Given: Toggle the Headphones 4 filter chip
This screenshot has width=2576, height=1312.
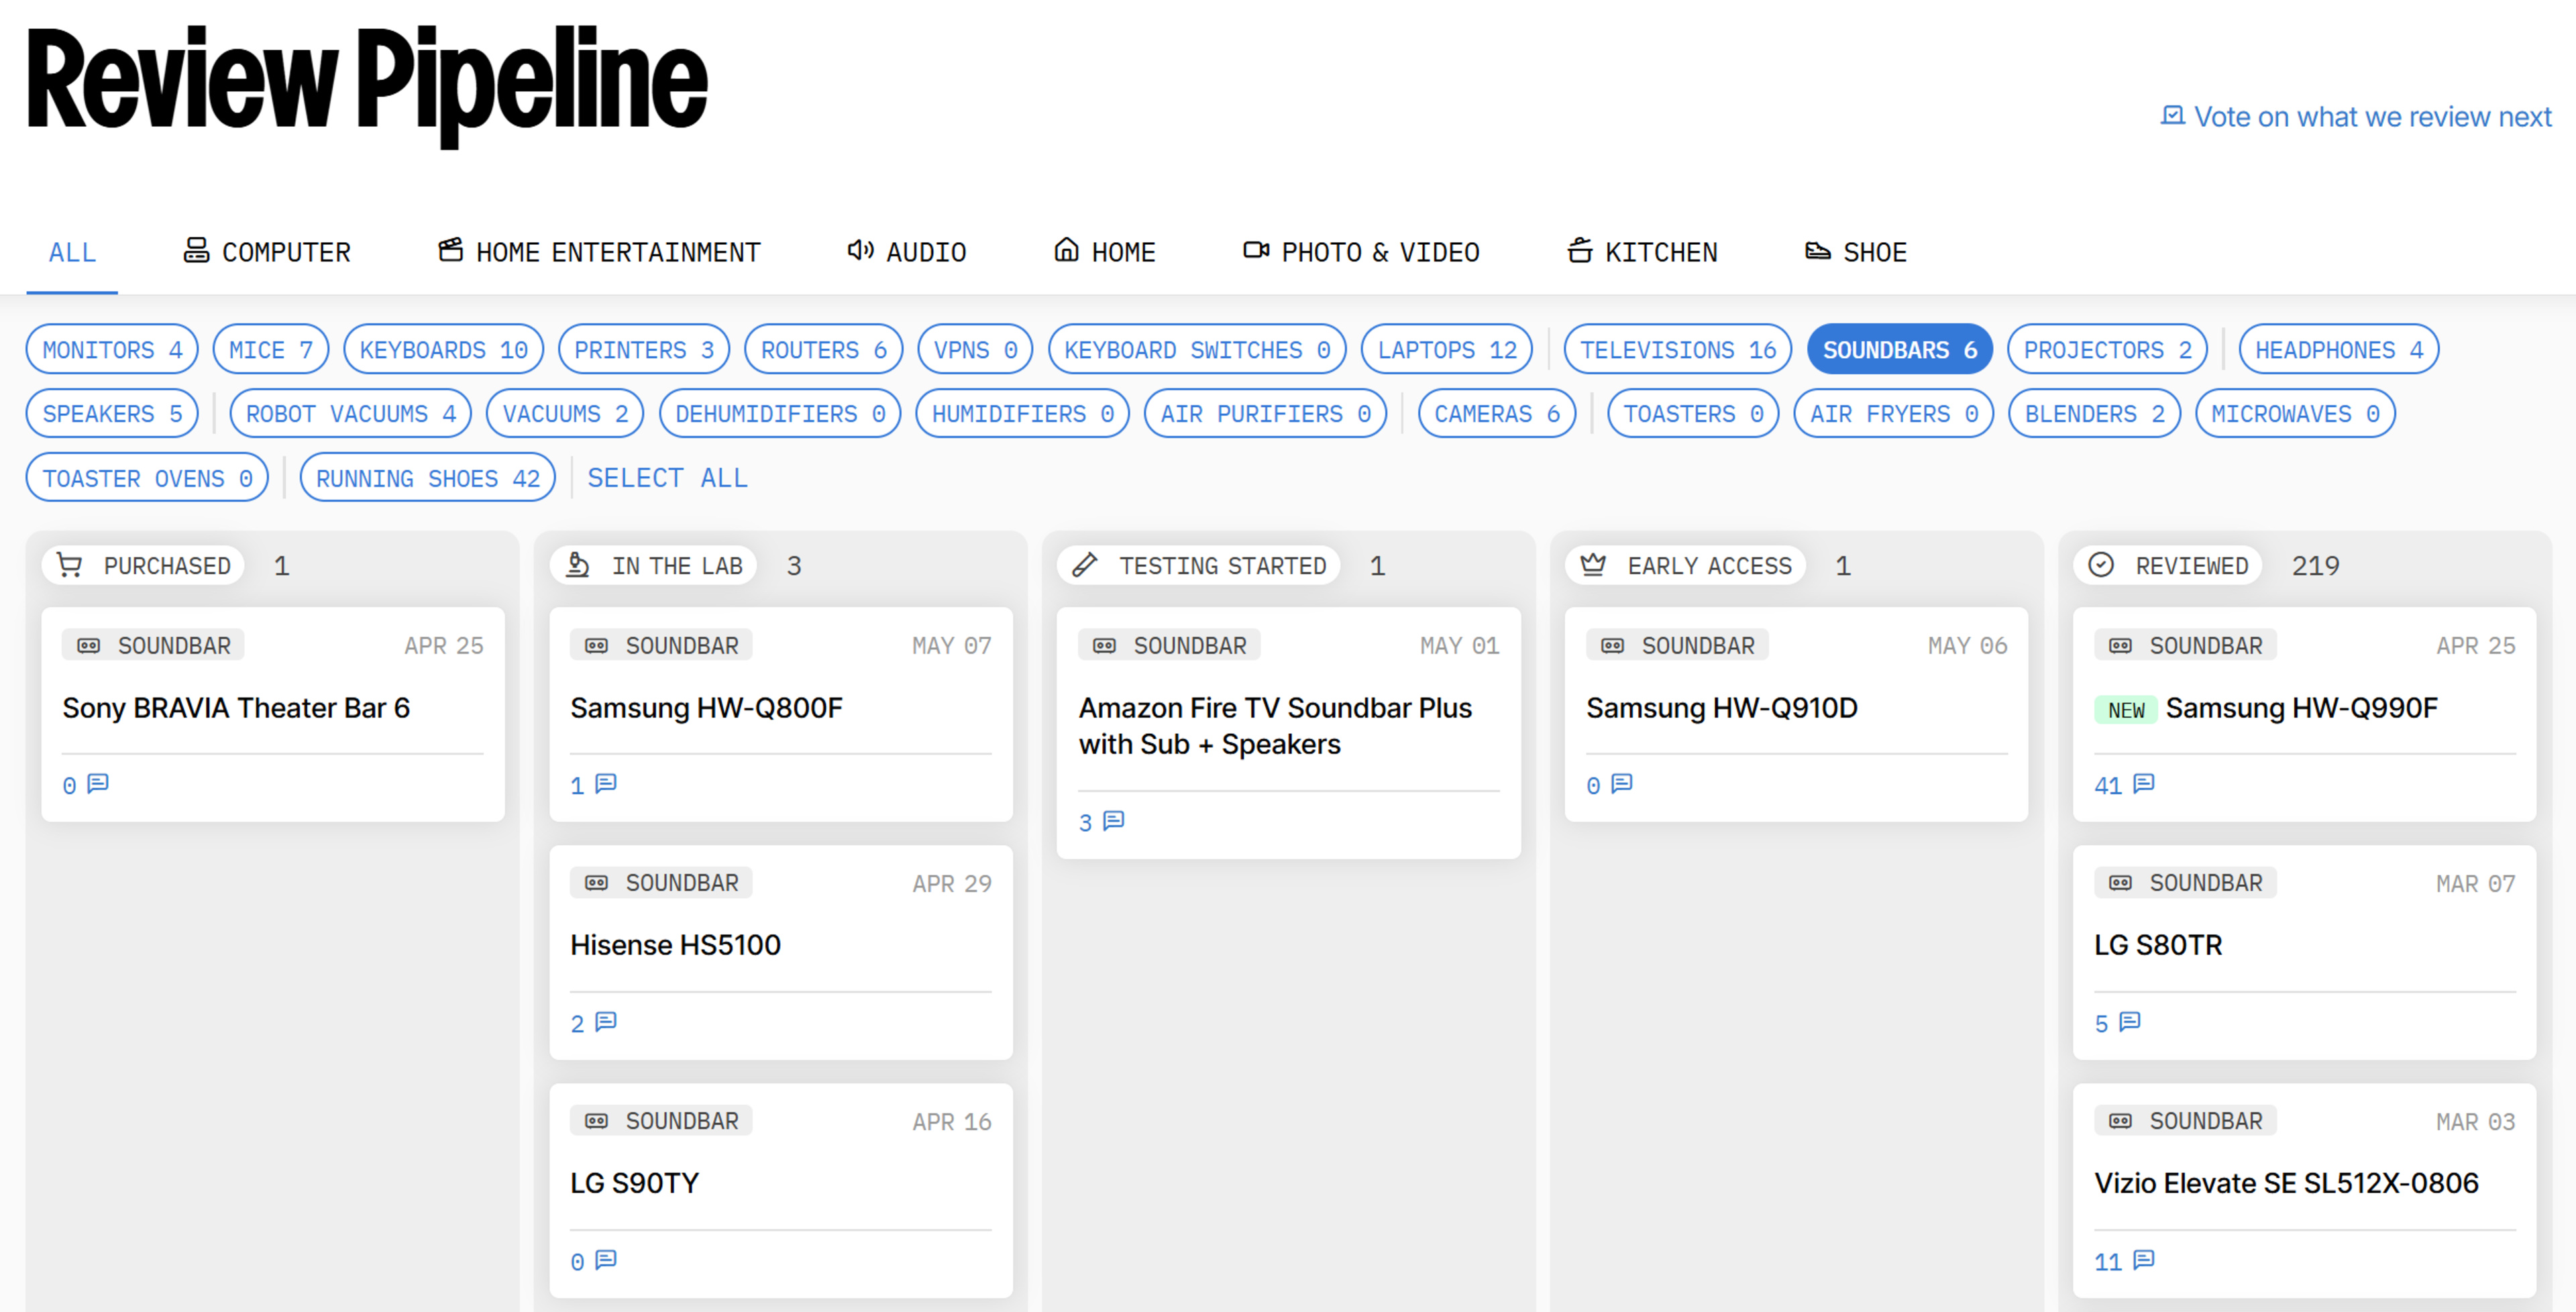Looking at the screenshot, I should [x=2337, y=350].
